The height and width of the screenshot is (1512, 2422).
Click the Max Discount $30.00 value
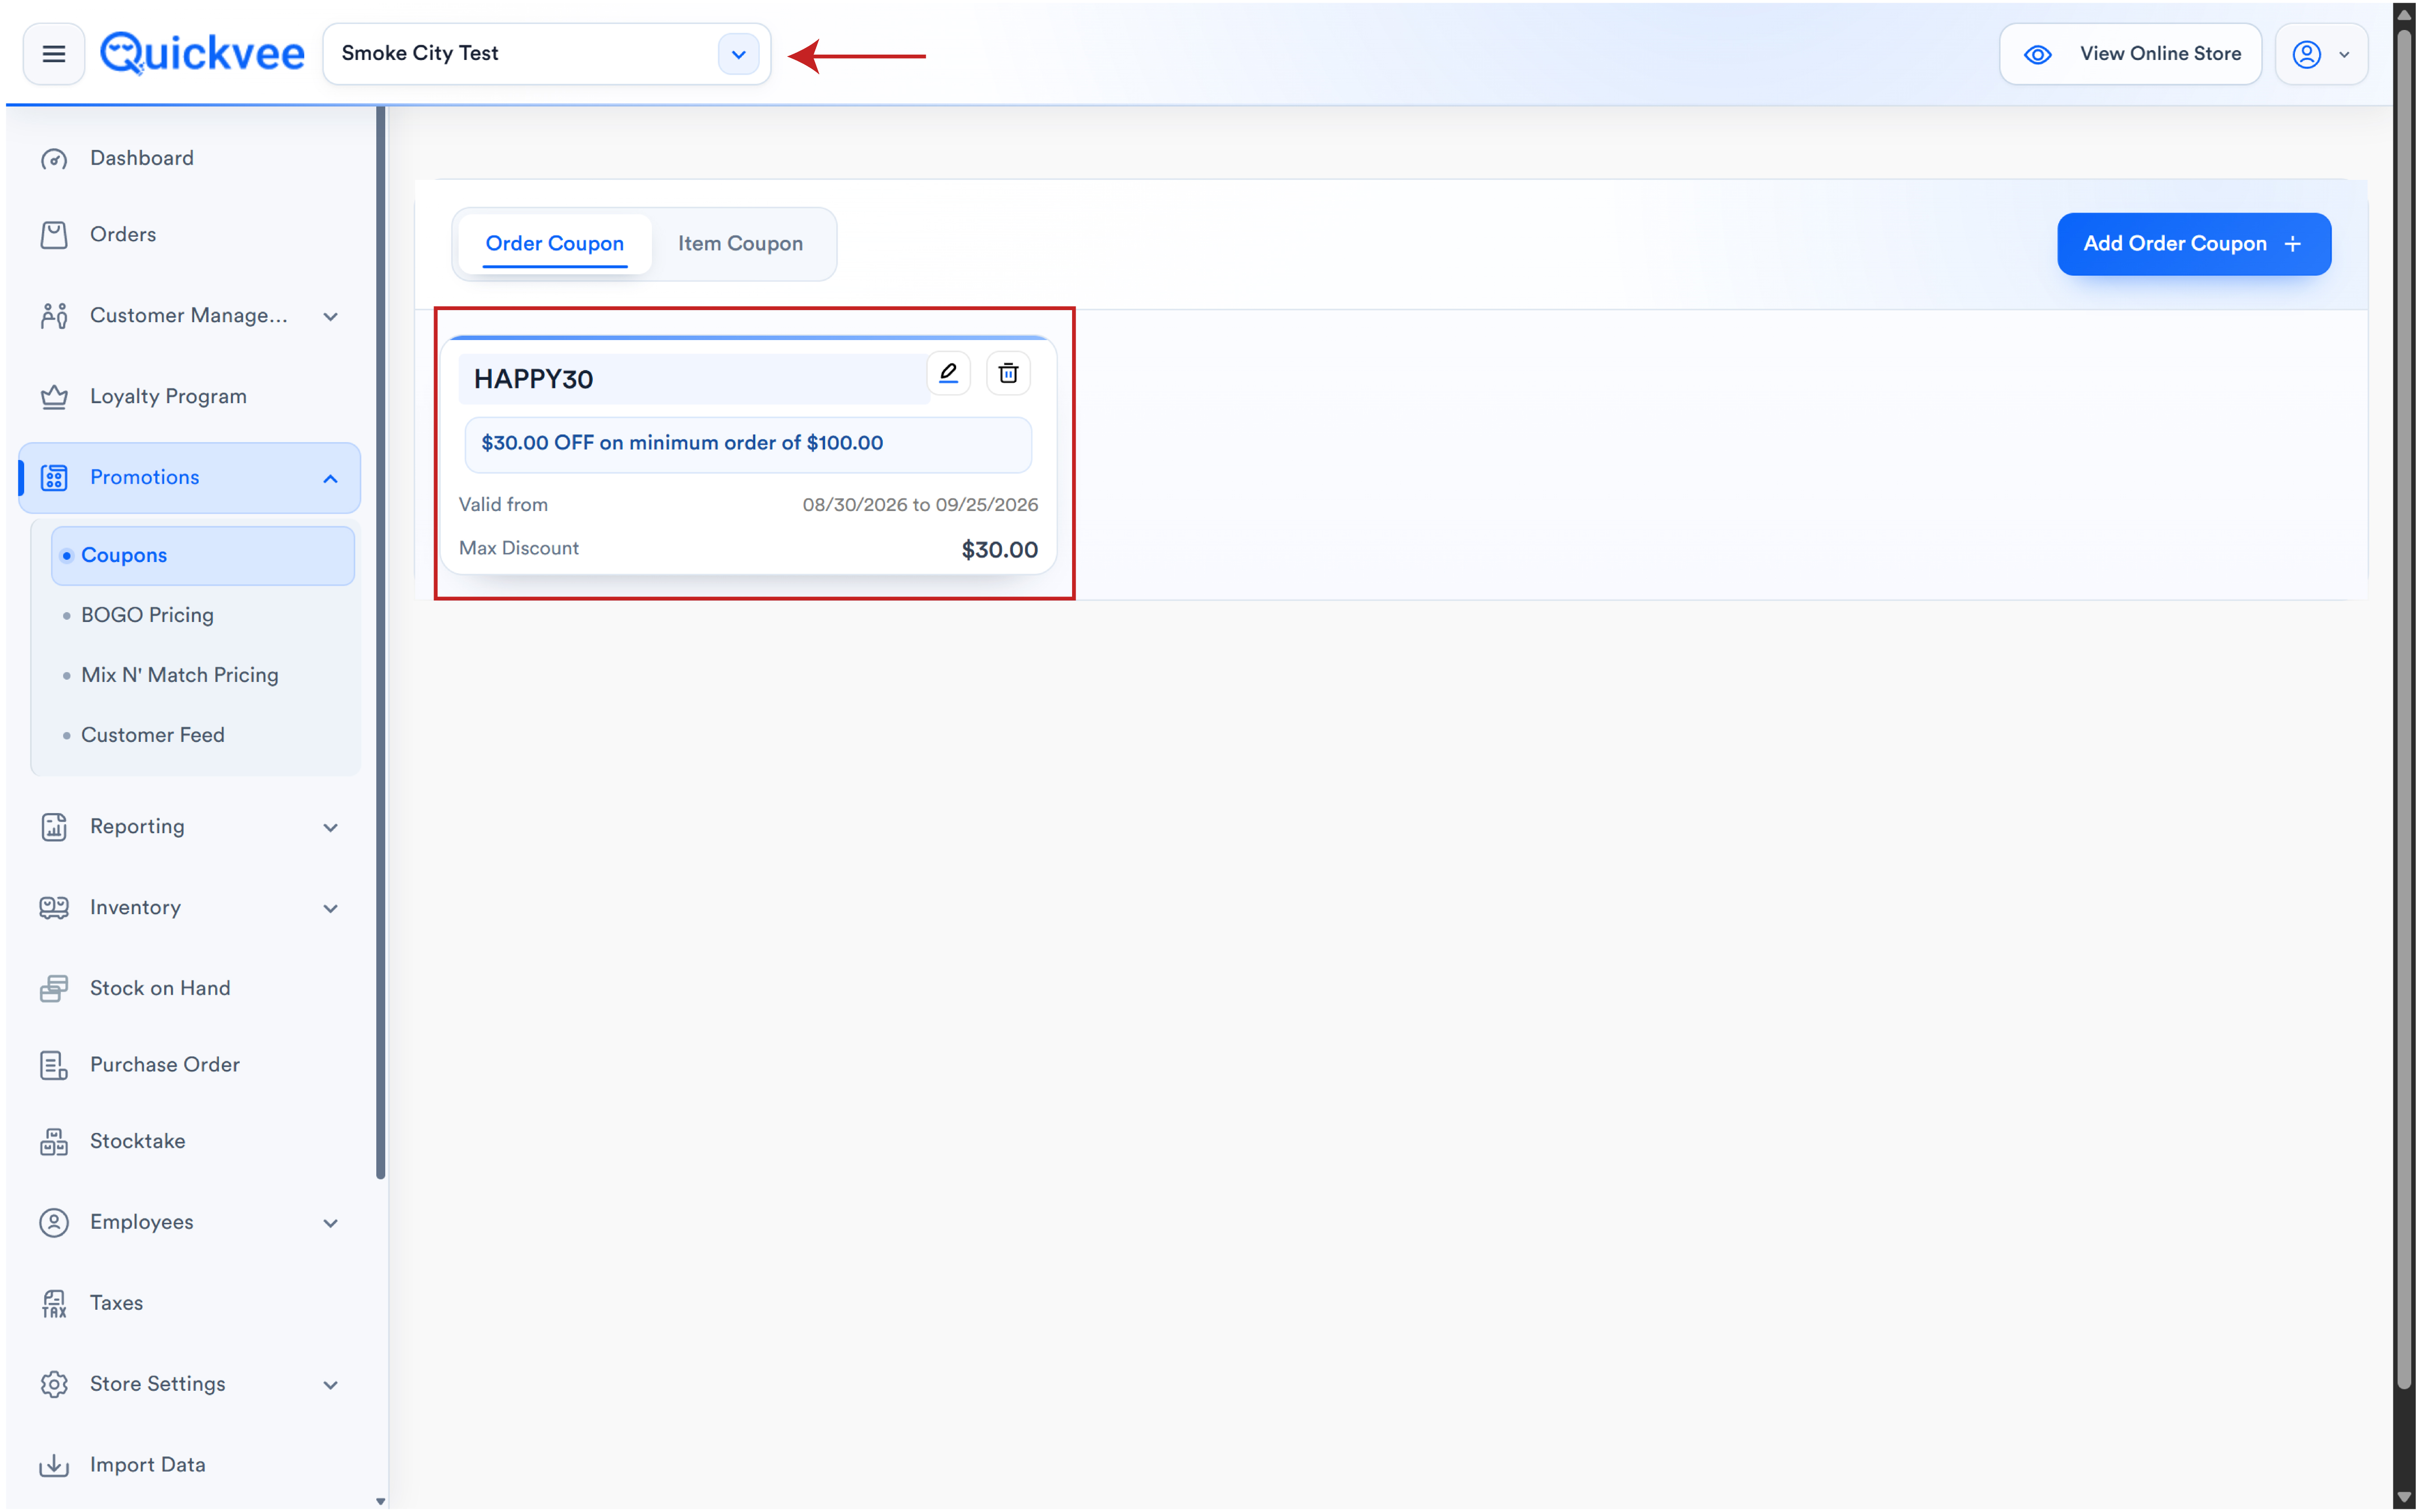click(999, 550)
